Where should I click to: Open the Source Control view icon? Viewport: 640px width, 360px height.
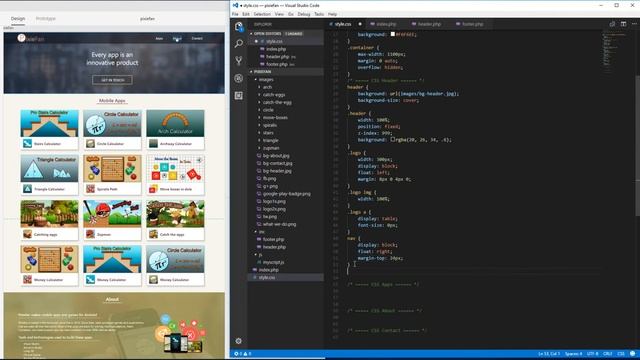[239, 61]
